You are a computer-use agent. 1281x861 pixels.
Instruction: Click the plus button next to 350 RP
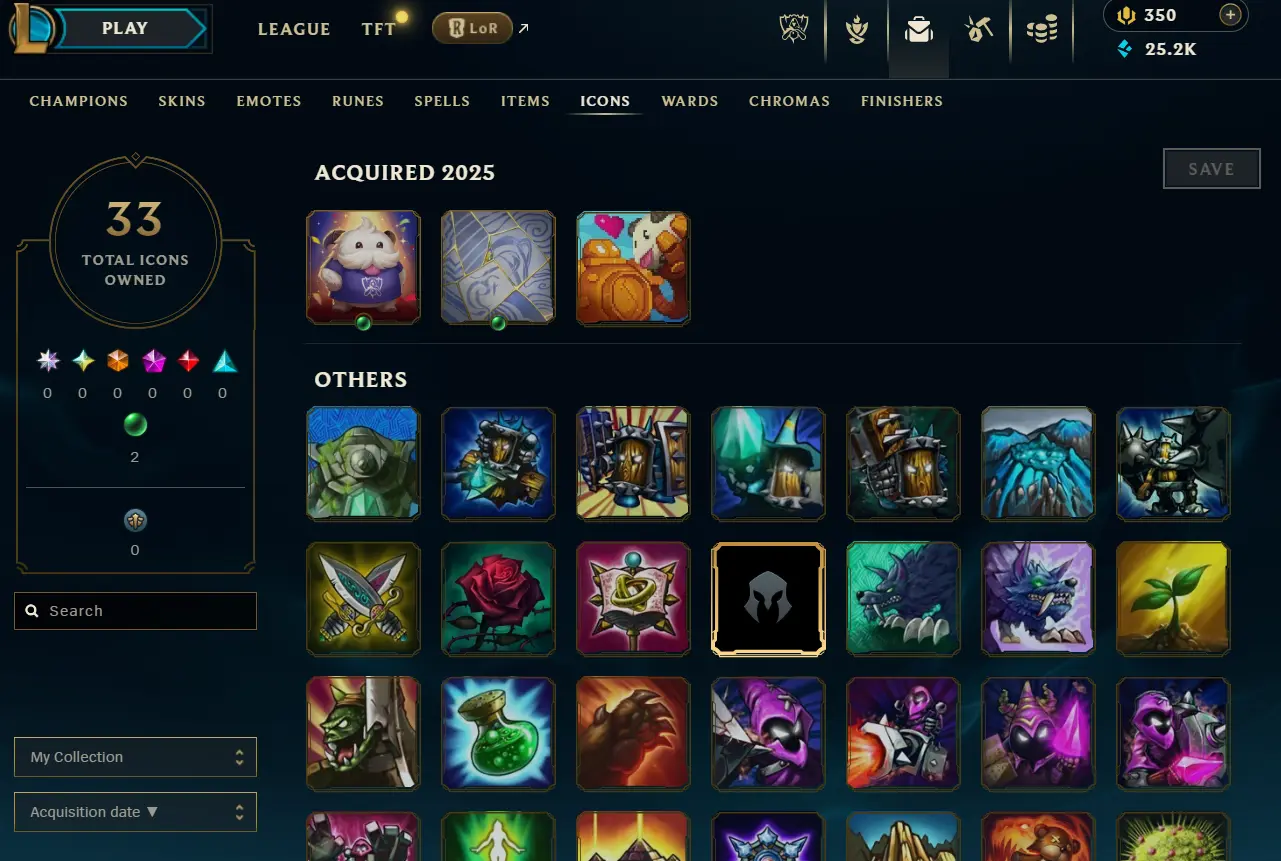click(x=1231, y=15)
